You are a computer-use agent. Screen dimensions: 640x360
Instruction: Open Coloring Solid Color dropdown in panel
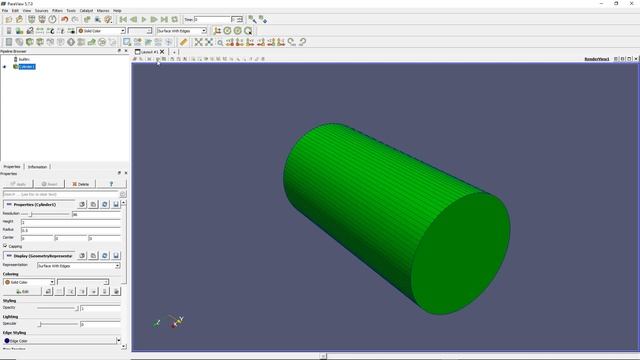[29, 282]
